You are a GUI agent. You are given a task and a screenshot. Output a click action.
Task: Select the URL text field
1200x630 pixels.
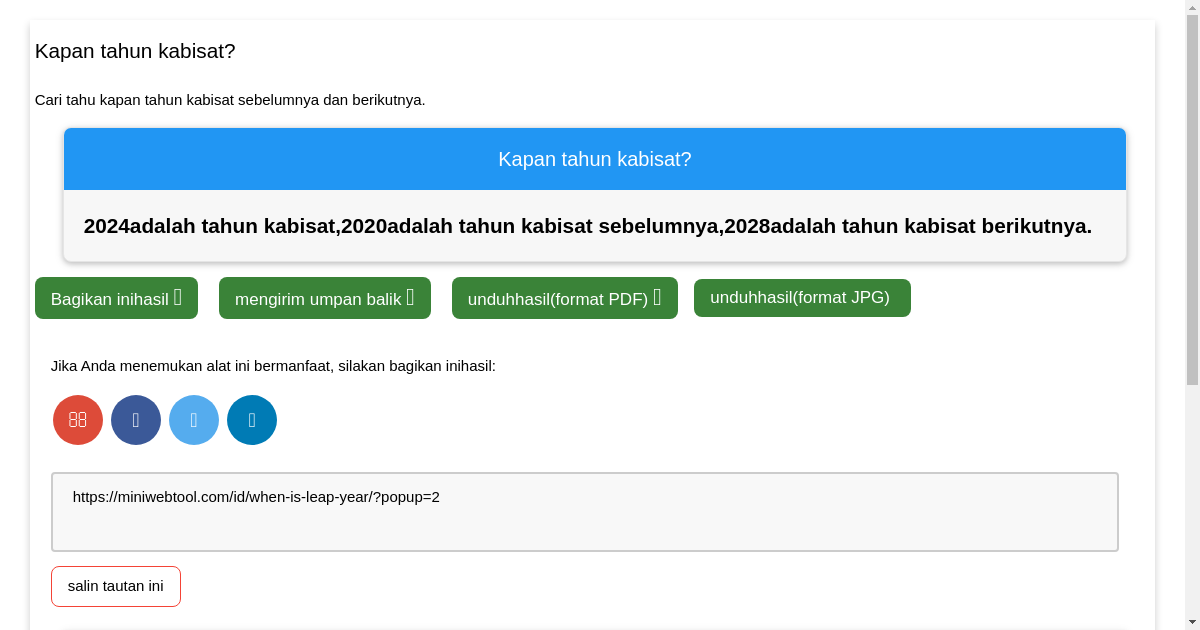pos(585,510)
